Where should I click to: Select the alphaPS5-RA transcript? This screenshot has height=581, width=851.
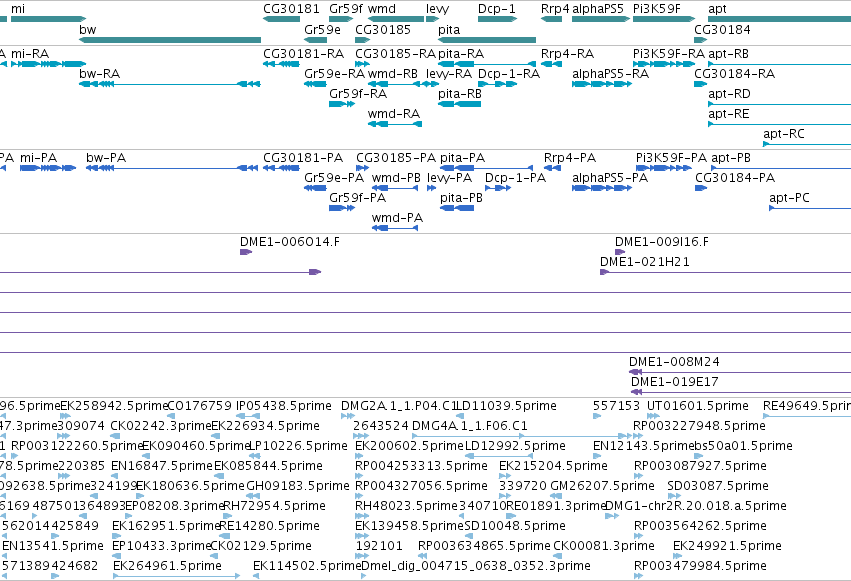point(602,84)
